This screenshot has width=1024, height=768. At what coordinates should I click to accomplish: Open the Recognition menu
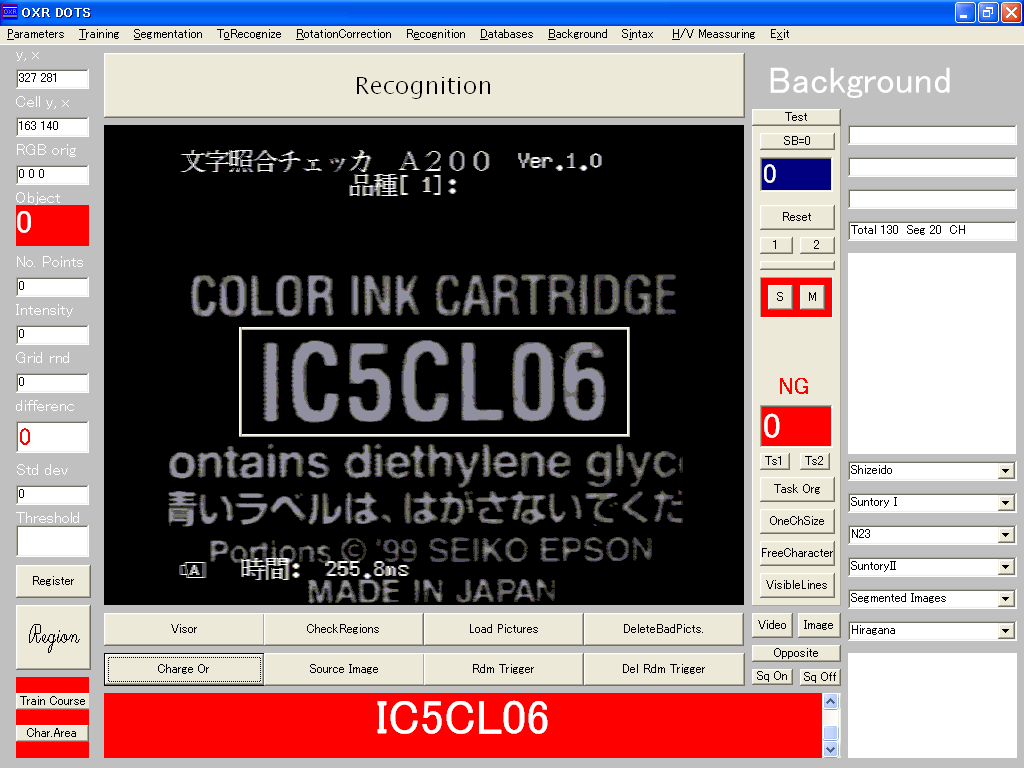(x=436, y=34)
